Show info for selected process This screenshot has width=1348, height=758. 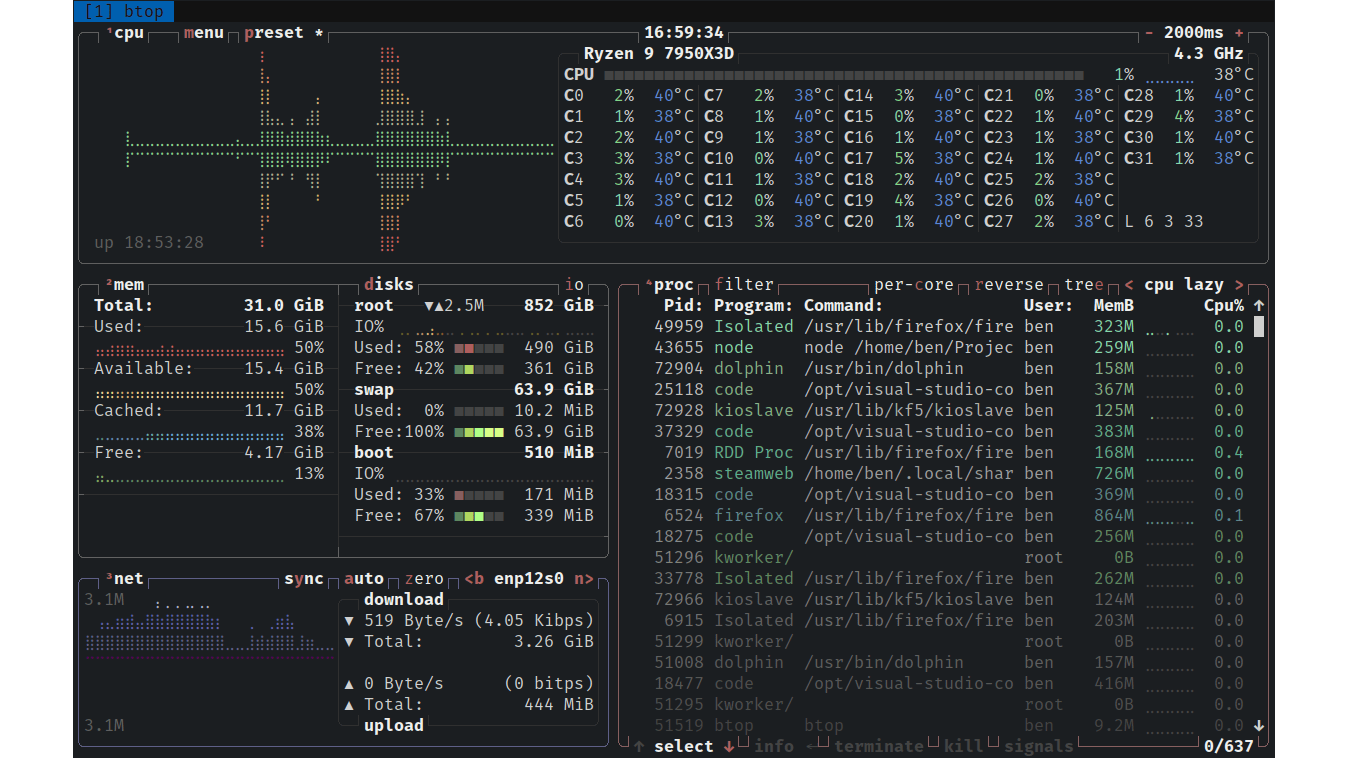774,747
